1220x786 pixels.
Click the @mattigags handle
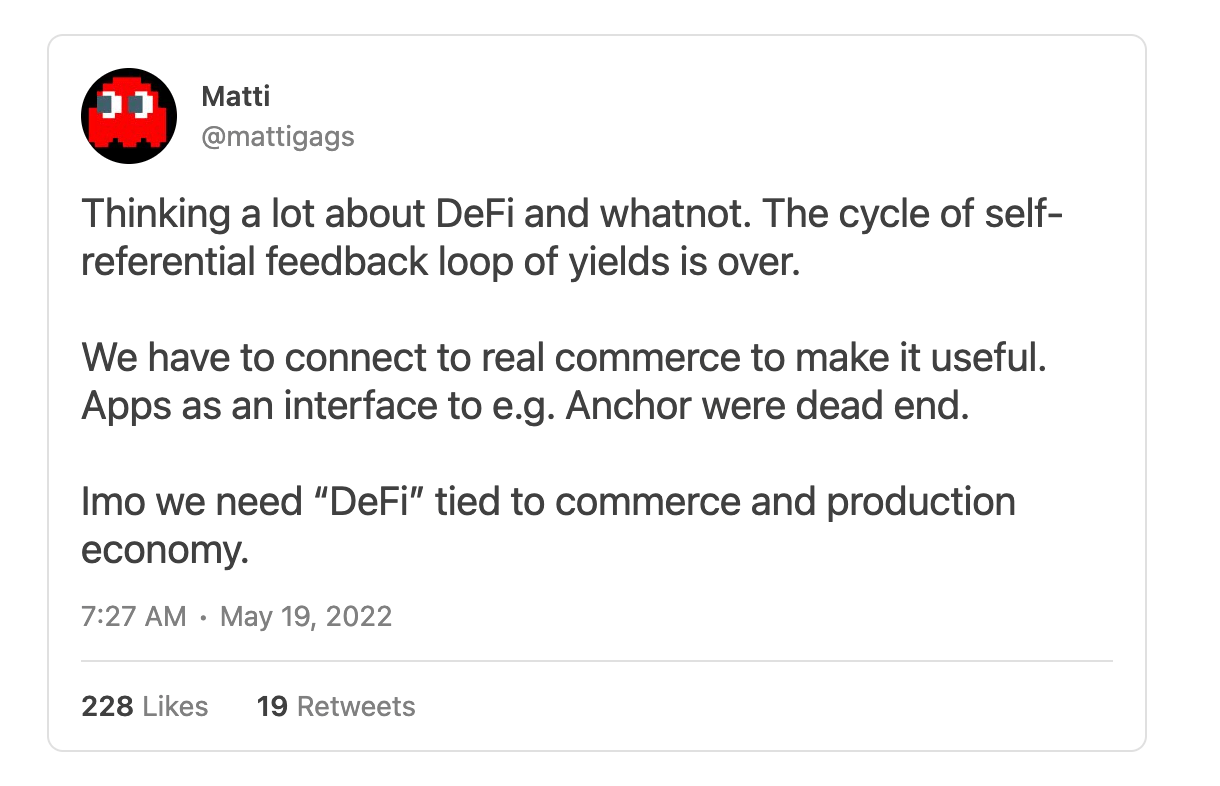click(277, 136)
